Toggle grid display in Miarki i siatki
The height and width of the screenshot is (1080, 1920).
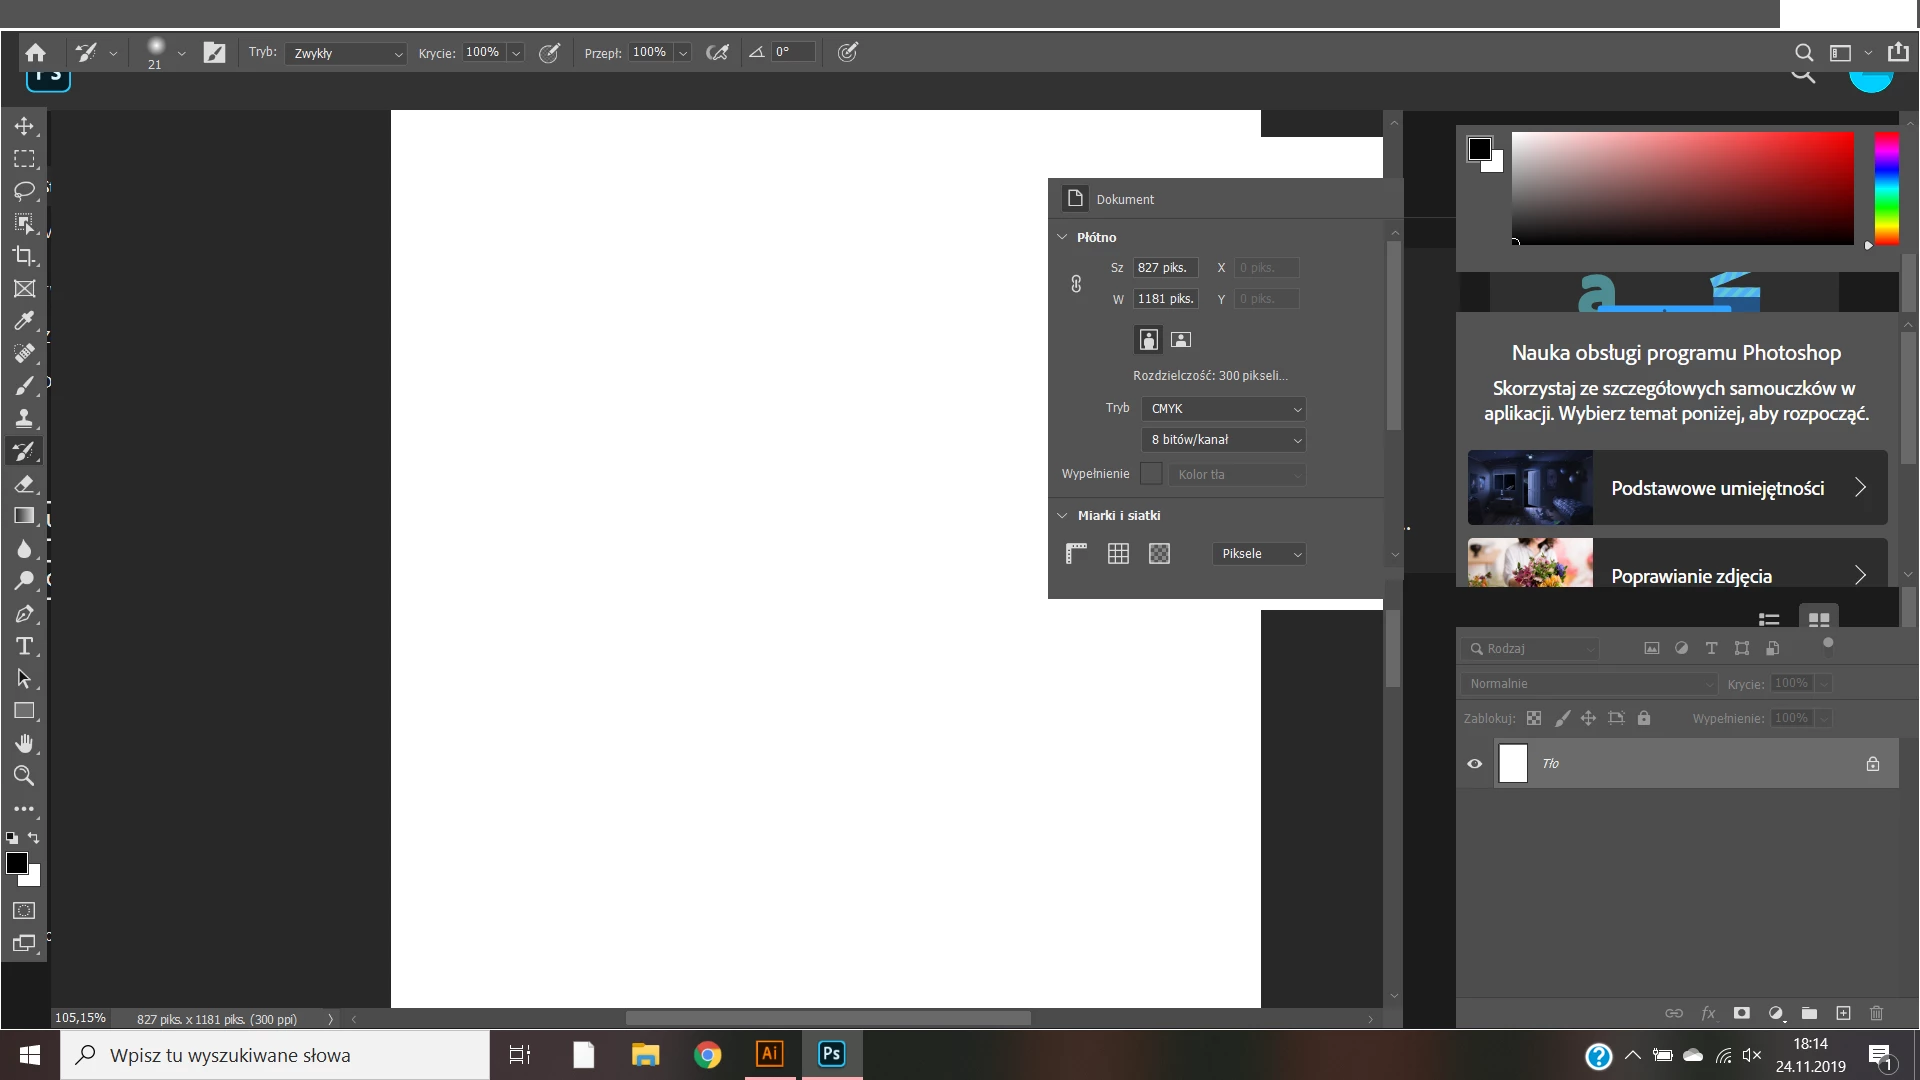(1118, 554)
